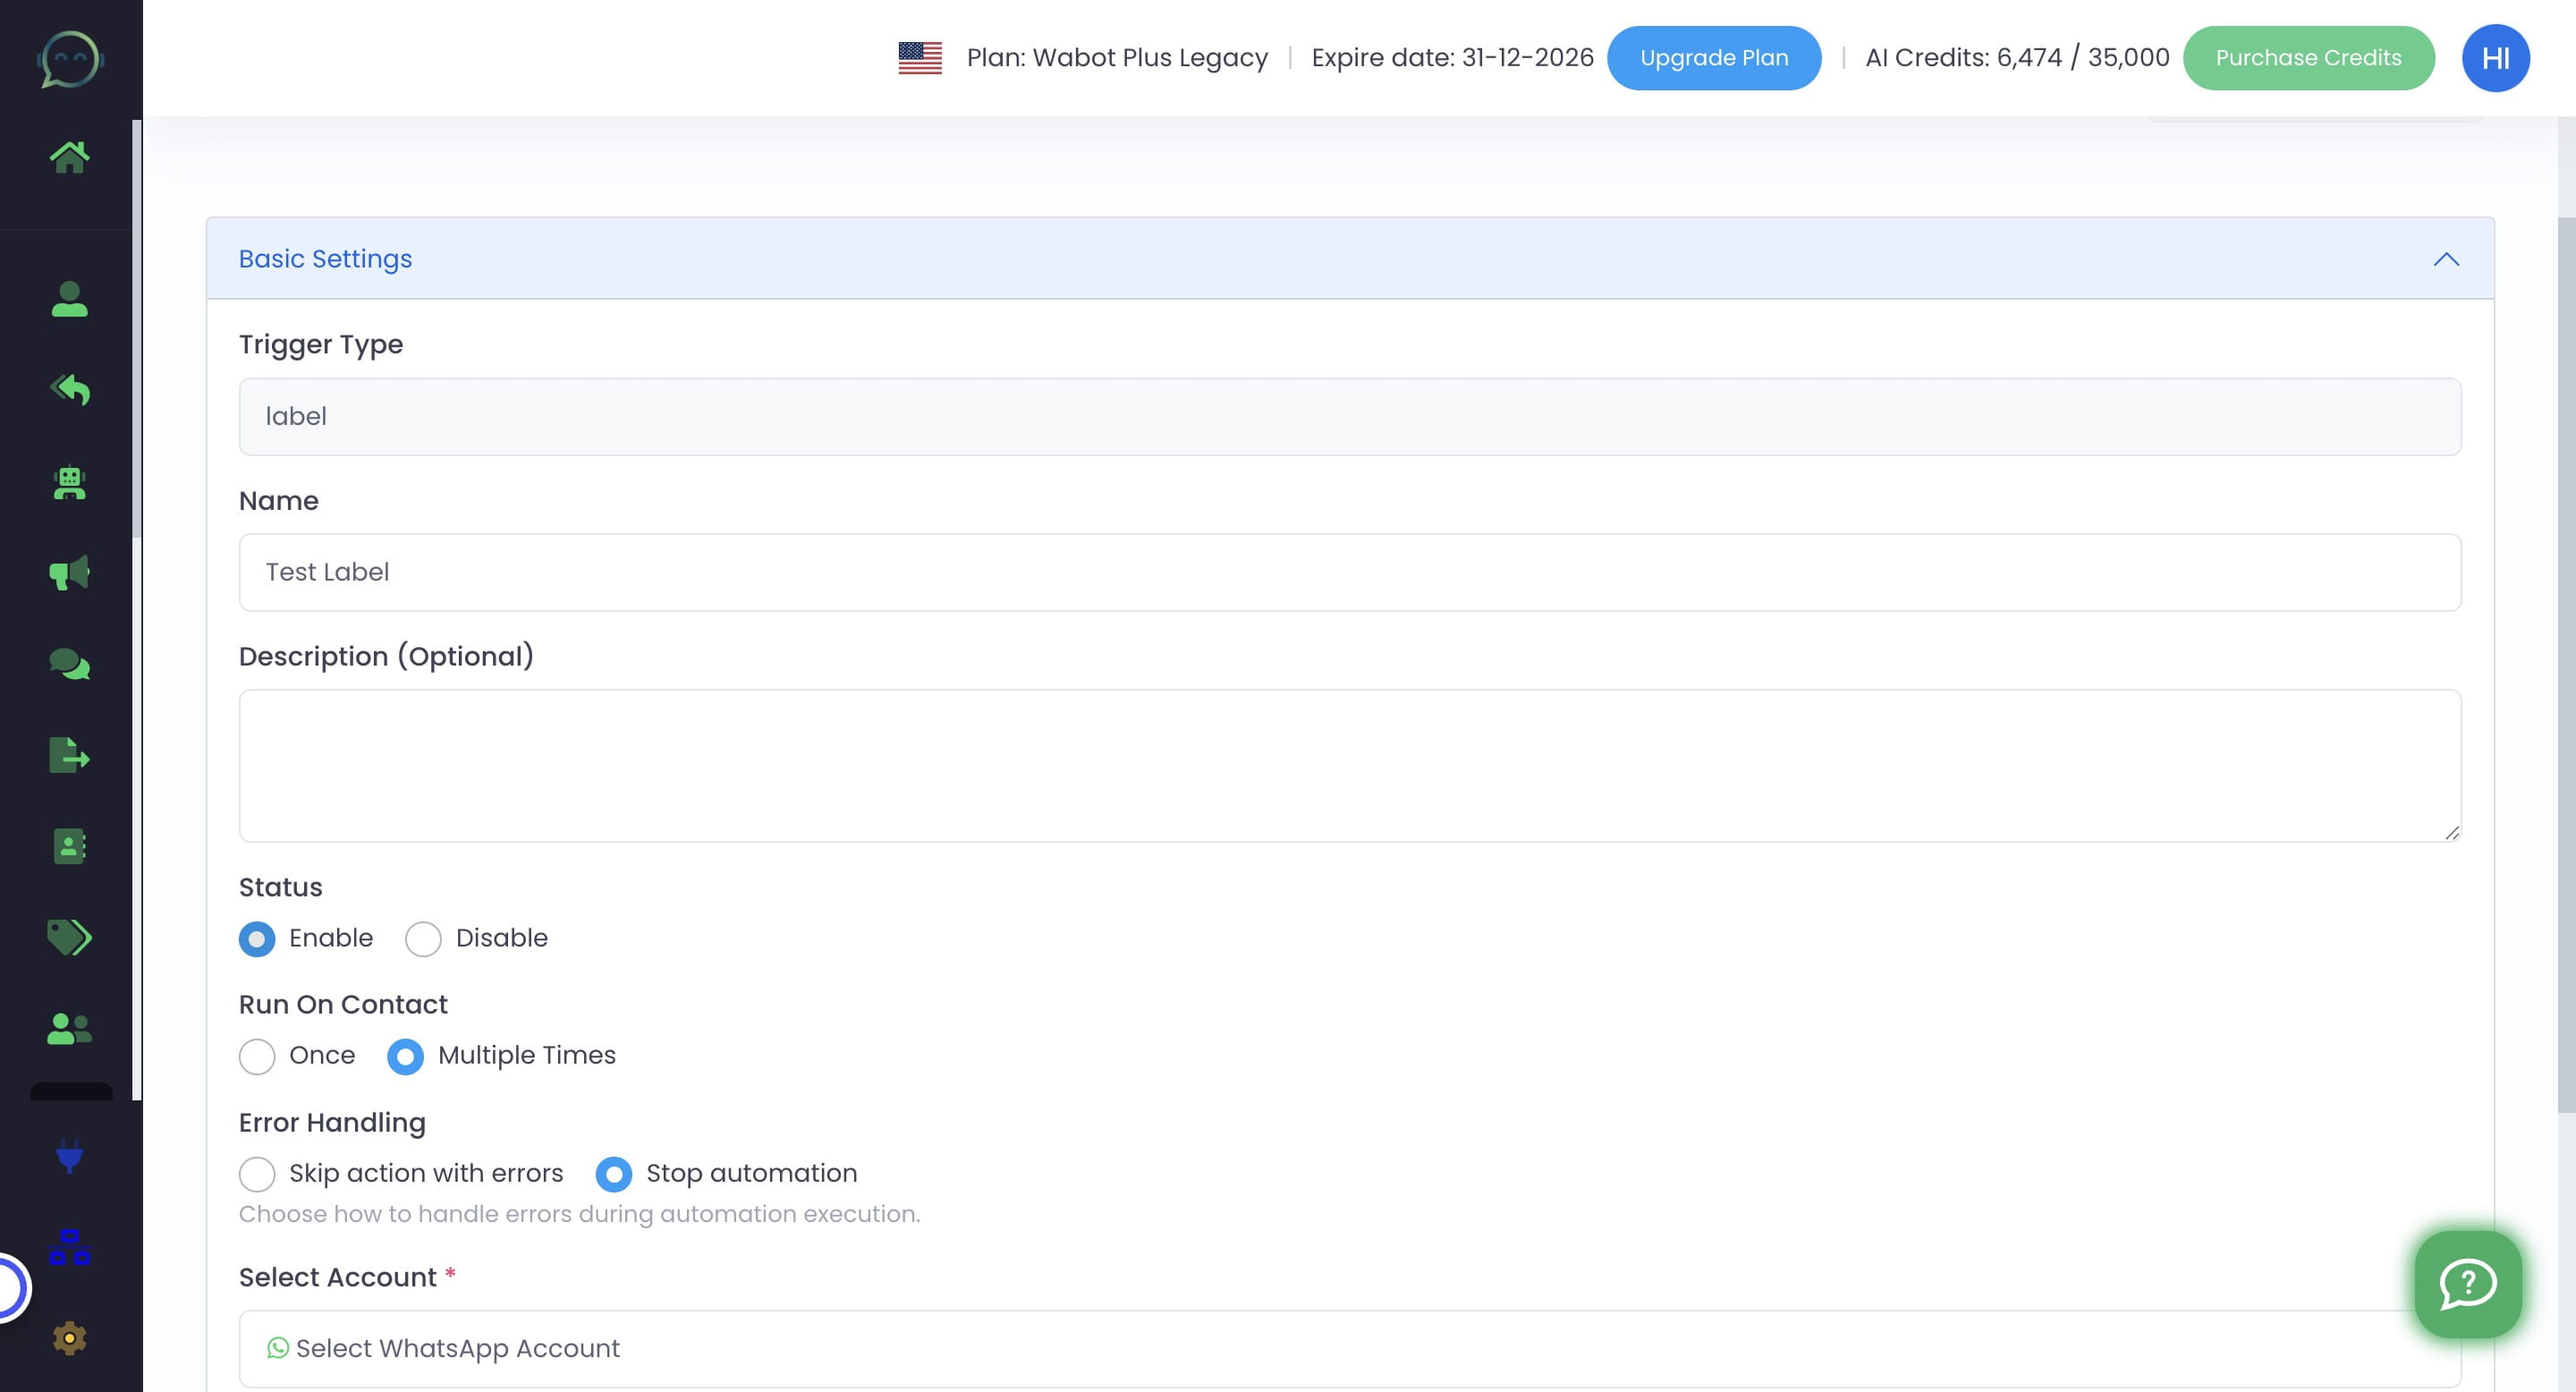Open the home dashboard icon
Image resolution: width=2576 pixels, height=1392 pixels.
69,157
